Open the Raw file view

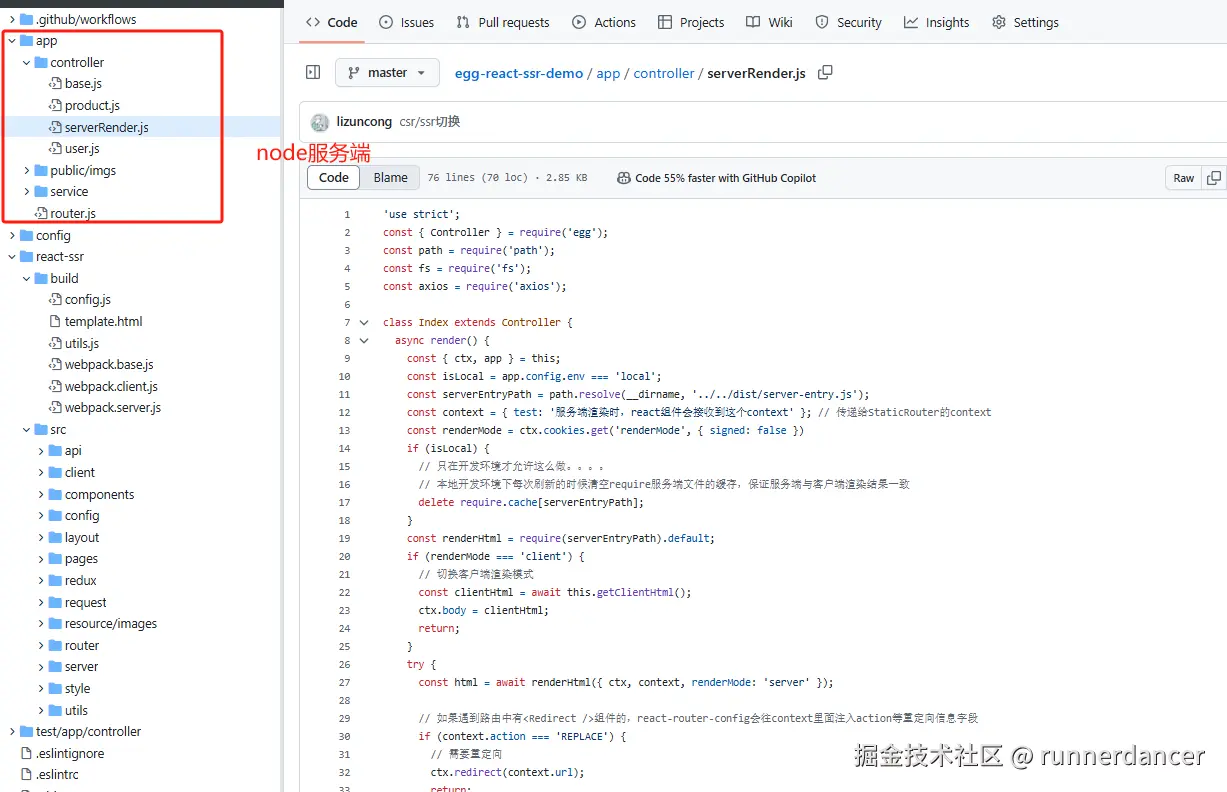(x=1184, y=178)
